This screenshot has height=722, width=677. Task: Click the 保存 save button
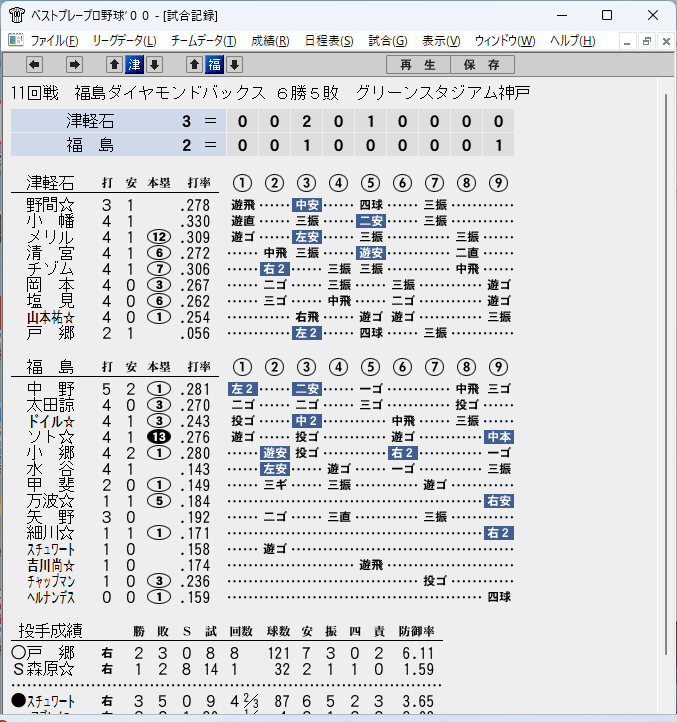click(482, 65)
